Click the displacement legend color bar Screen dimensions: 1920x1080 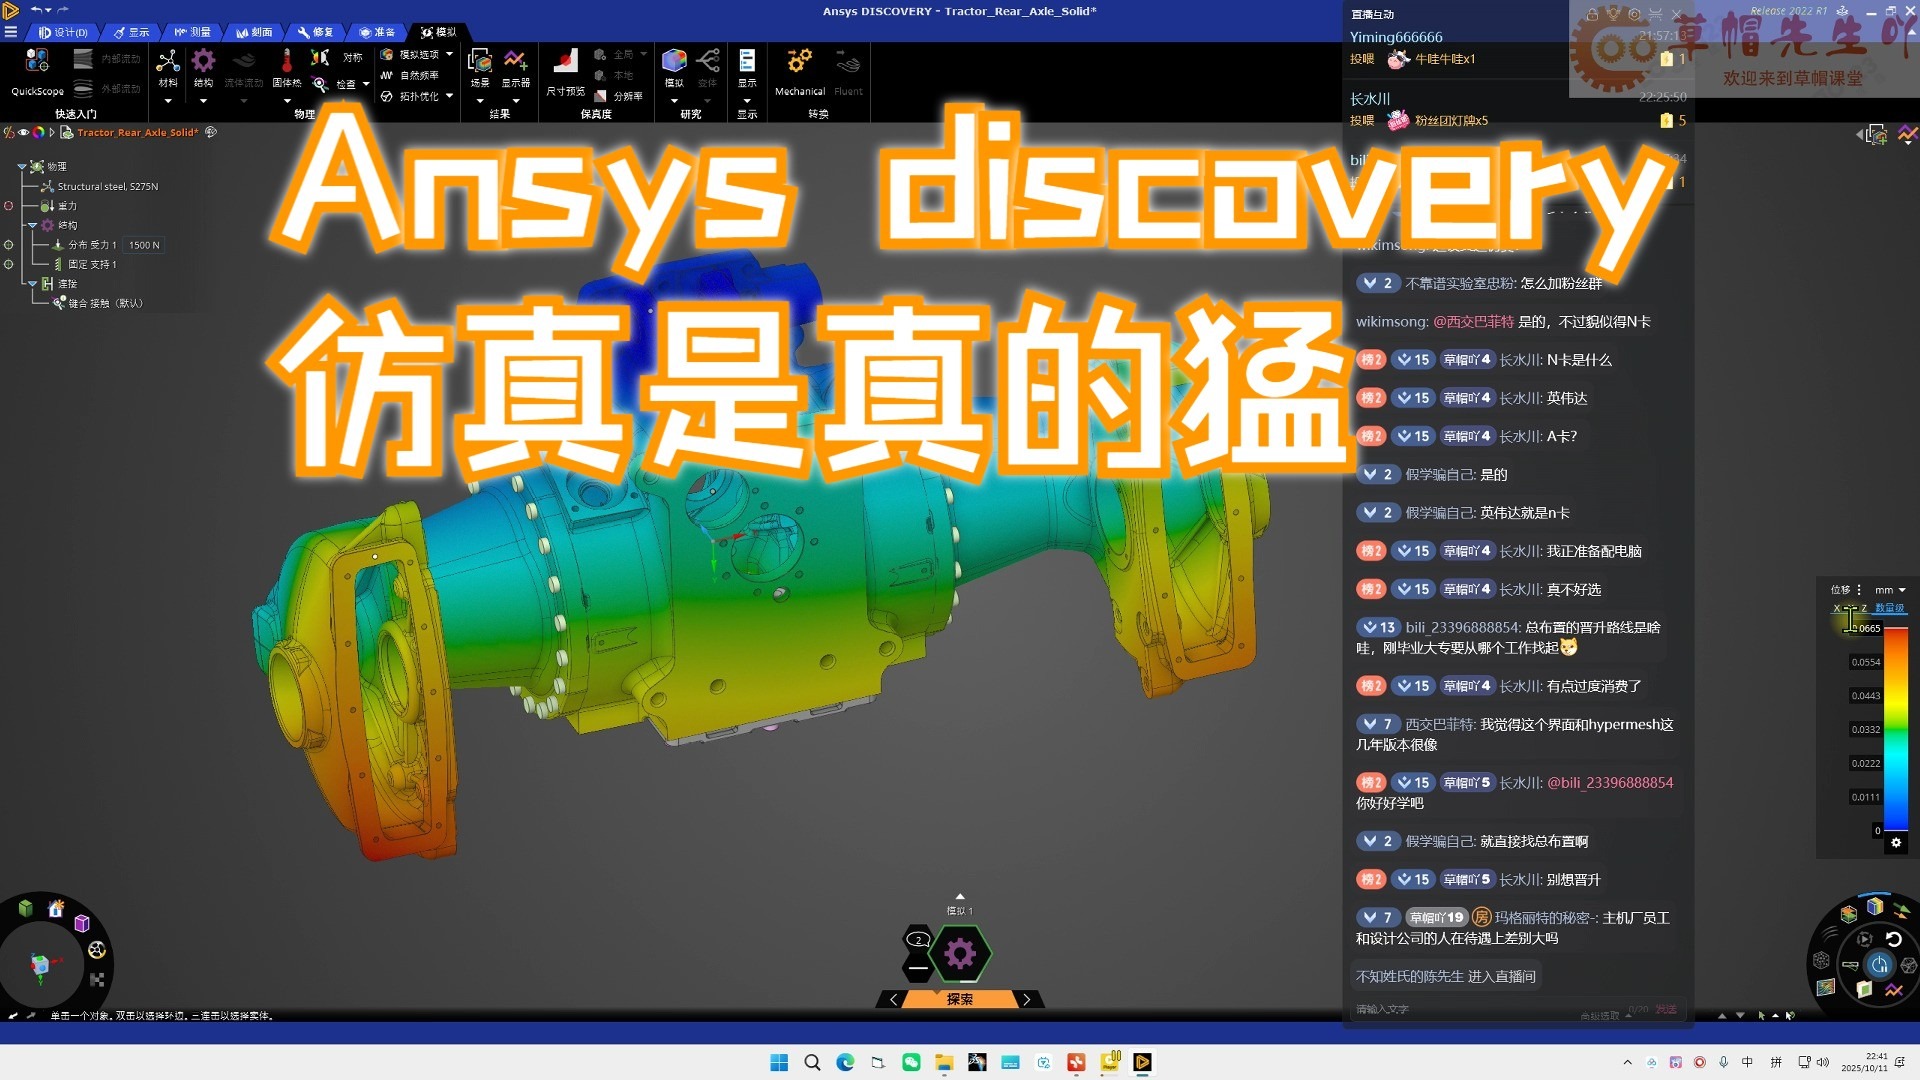(1896, 730)
